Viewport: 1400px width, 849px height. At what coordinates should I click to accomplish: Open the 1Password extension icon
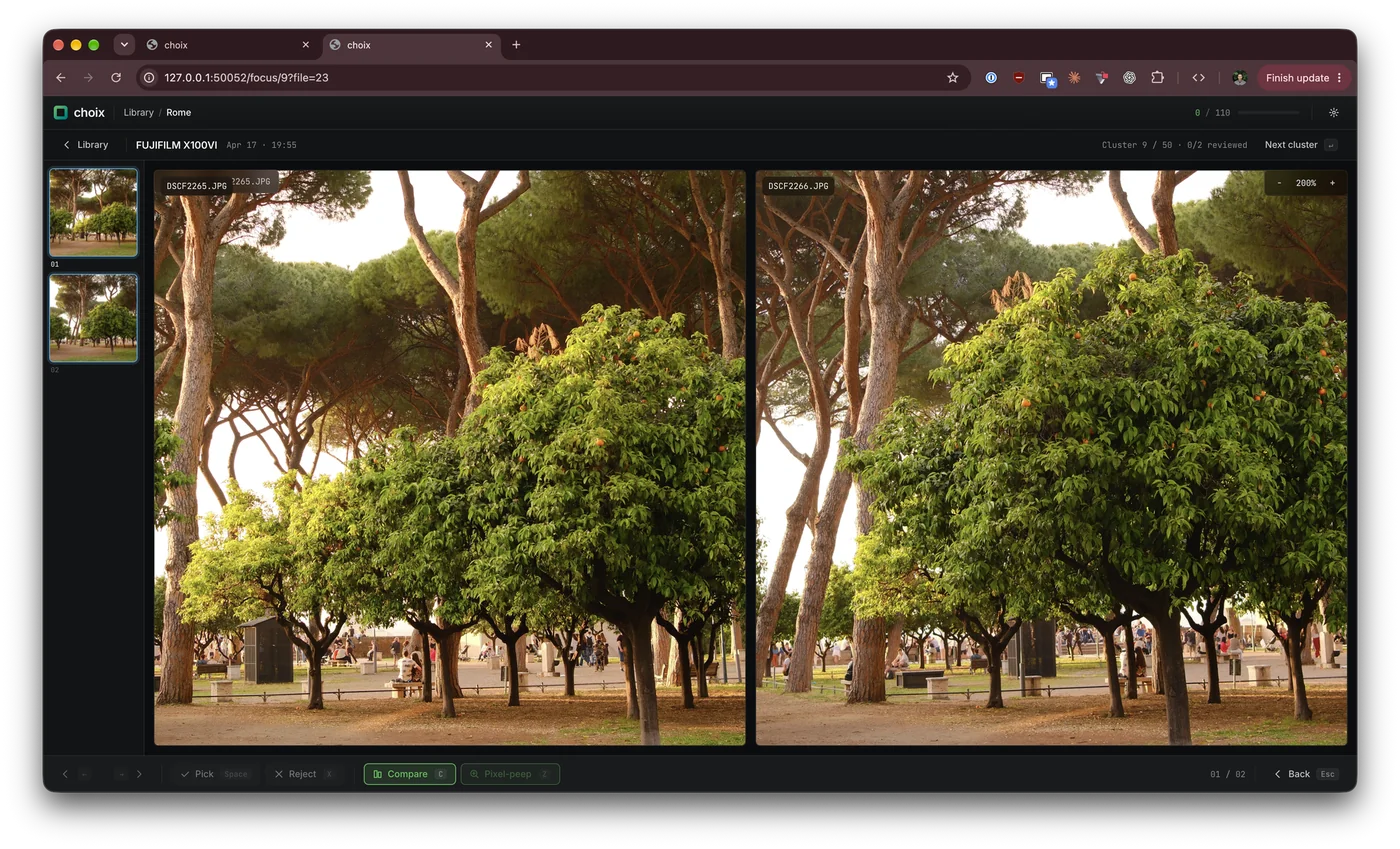pos(991,78)
